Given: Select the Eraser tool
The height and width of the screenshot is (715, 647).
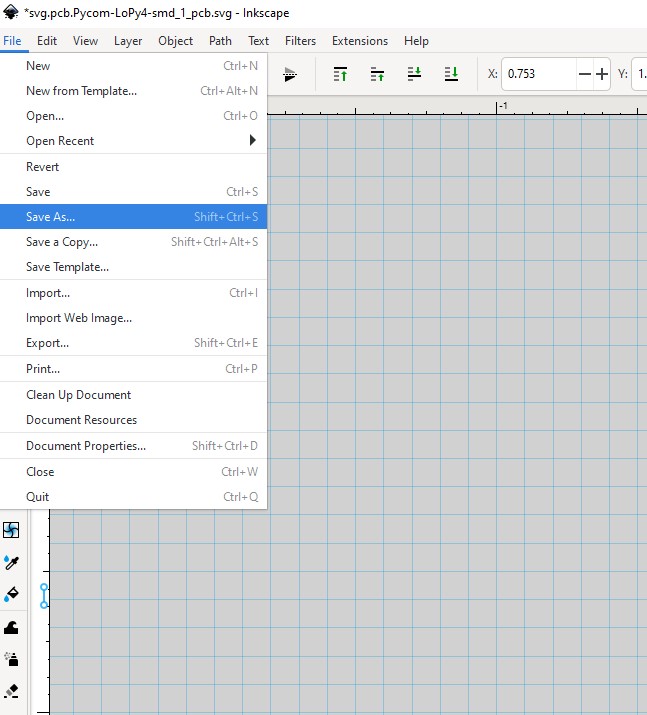Looking at the screenshot, I should pos(12,691).
